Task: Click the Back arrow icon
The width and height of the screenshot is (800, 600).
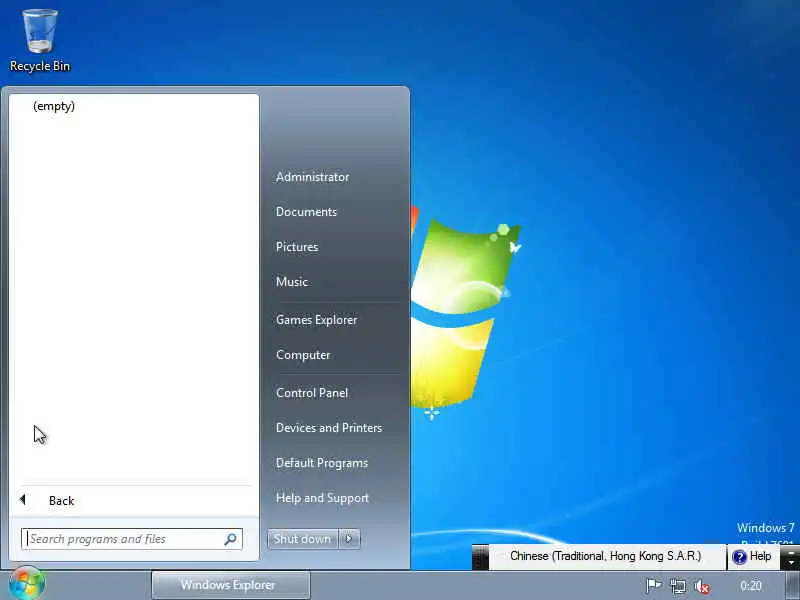Action: point(23,499)
